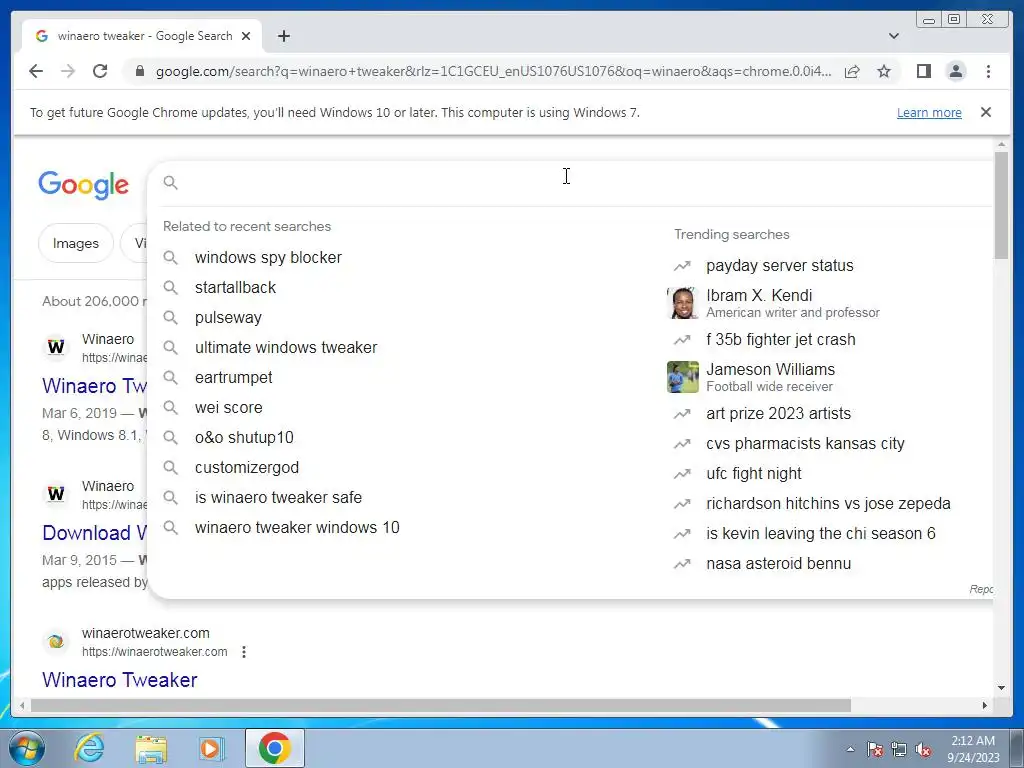Select suggestion windows spy blocker

[x=268, y=257]
